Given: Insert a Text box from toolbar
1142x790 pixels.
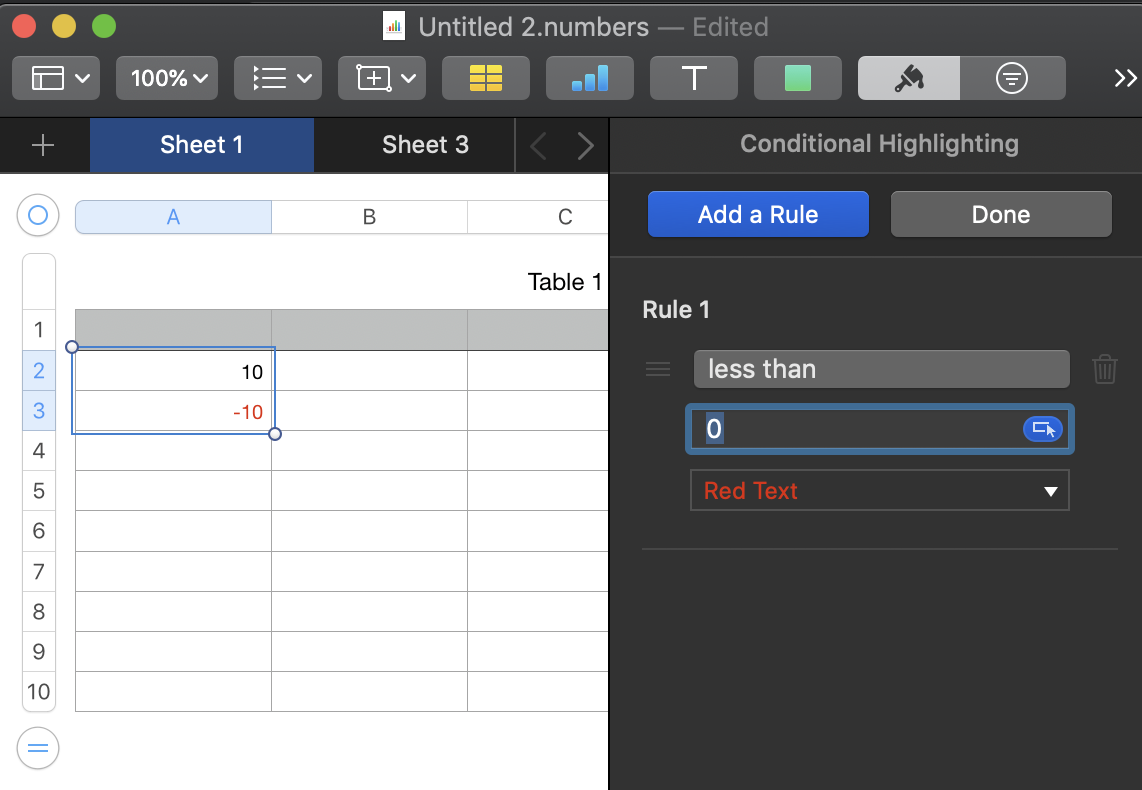Looking at the screenshot, I should point(693,78).
